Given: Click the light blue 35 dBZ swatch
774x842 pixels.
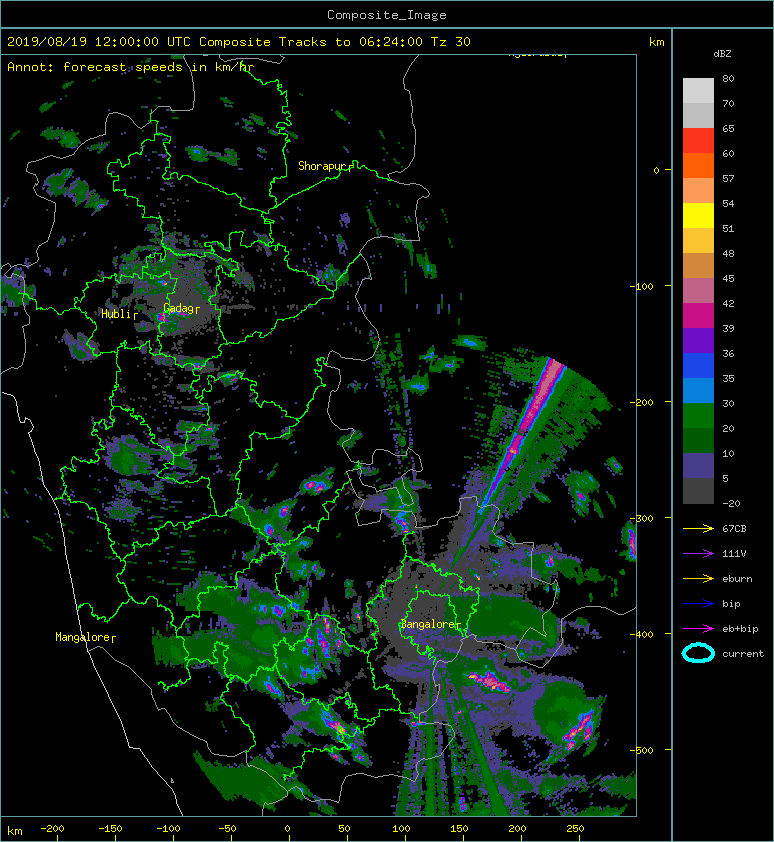Looking at the screenshot, I should point(698,390).
